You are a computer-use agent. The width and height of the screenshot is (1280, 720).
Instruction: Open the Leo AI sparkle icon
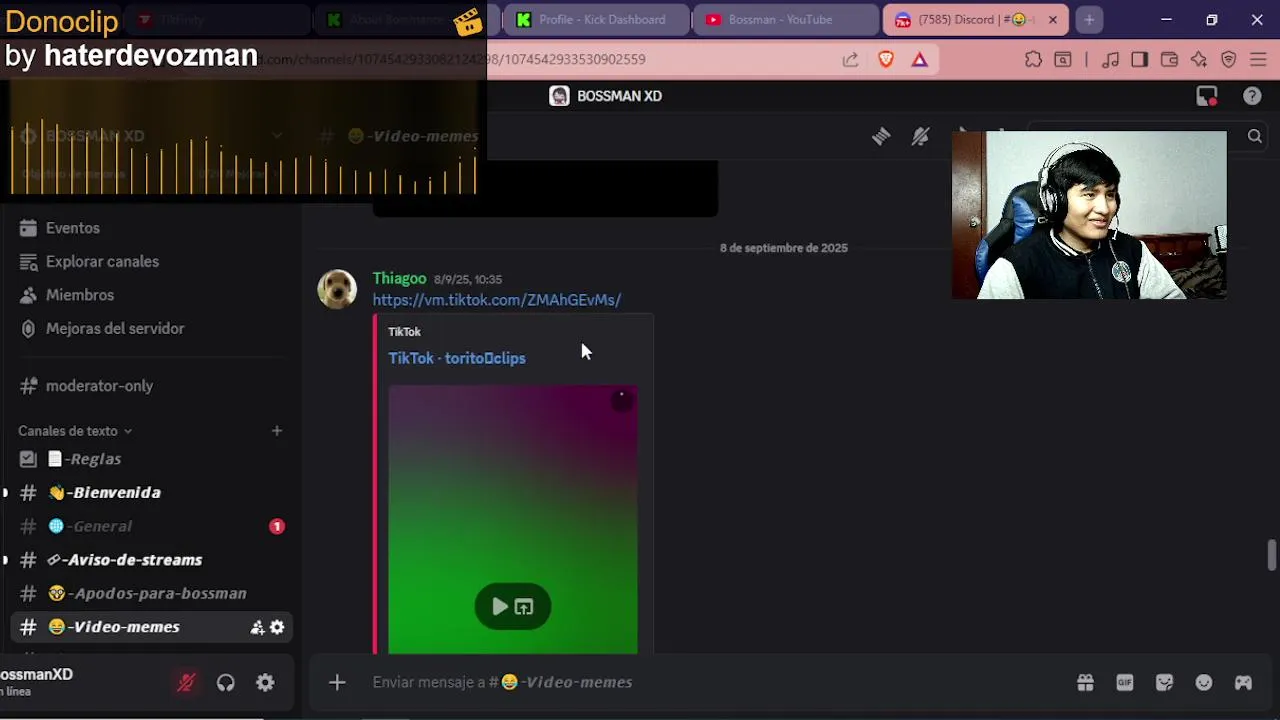pos(1199,60)
